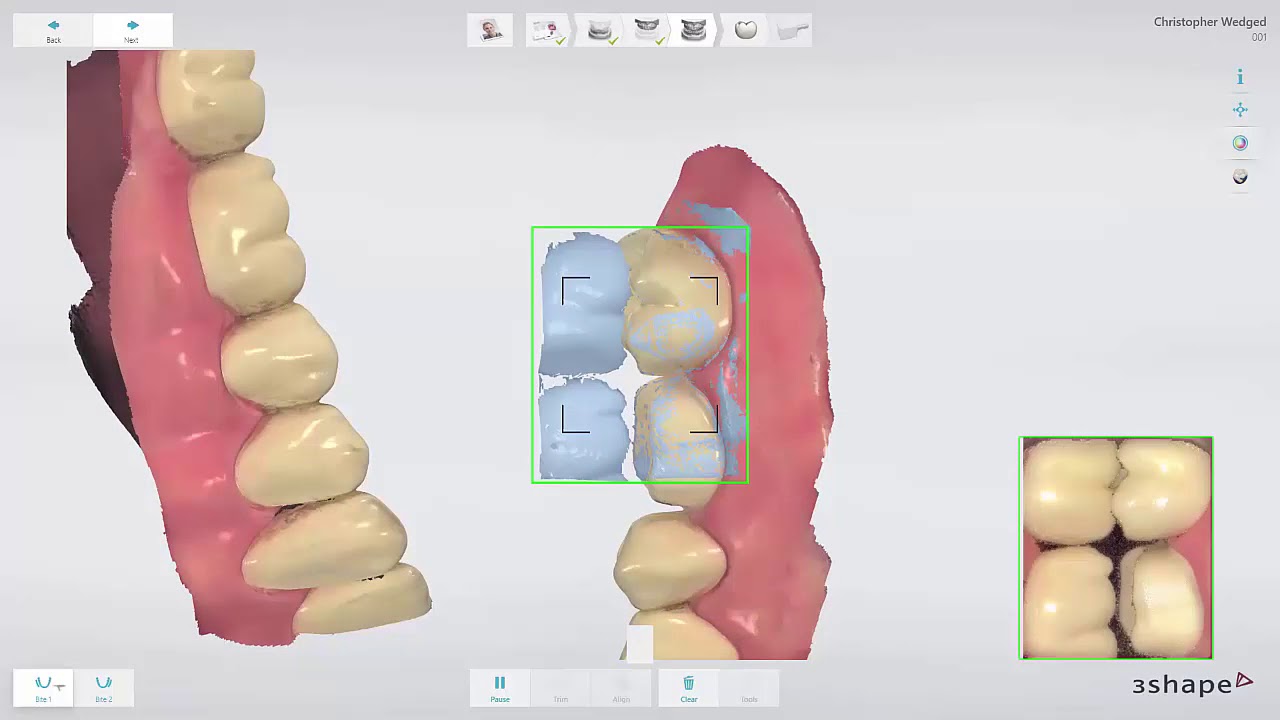1280x720 pixels.
Task: Select the Bite 2 scan tab
Action: 103,688
